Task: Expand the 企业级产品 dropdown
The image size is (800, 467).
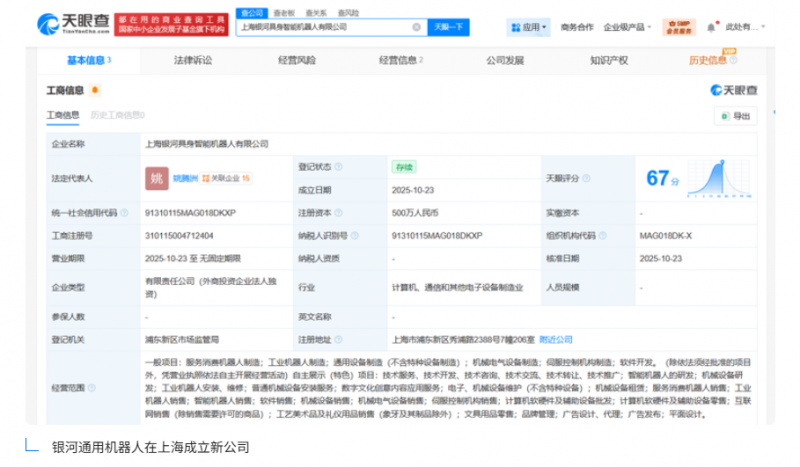Action: pyautogui.click(x=627, y=27)
